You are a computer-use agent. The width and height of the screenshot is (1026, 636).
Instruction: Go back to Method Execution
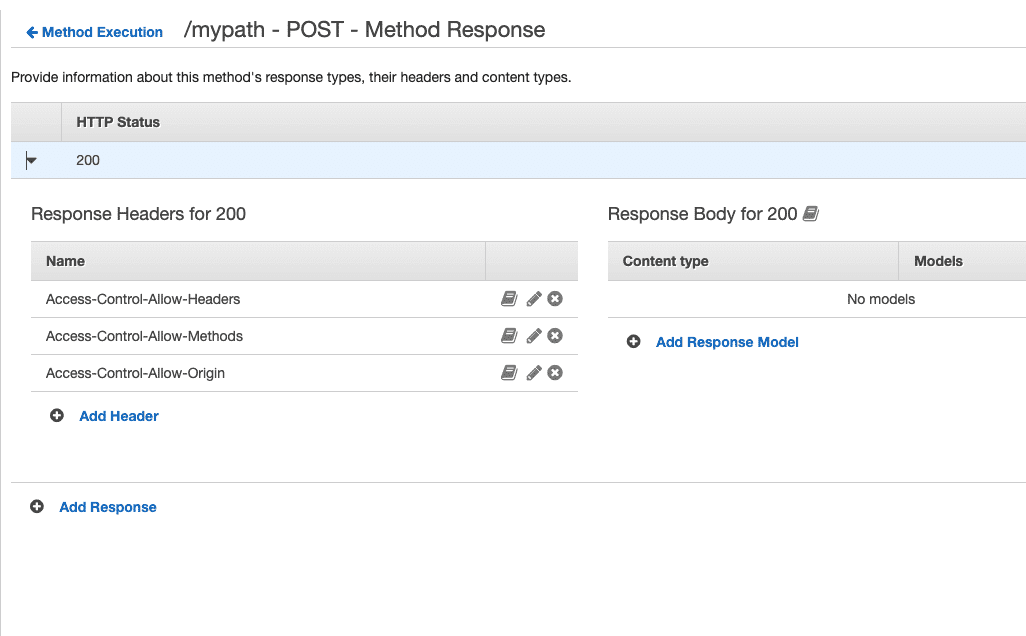point(94,32)
